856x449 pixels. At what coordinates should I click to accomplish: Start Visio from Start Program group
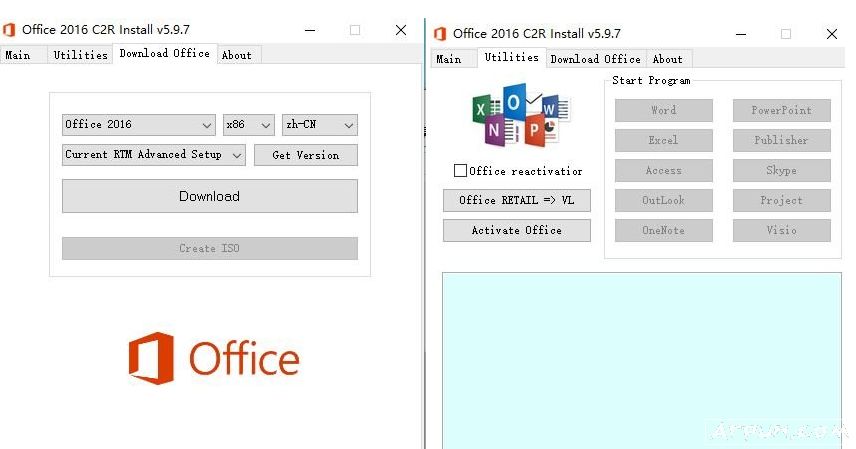point(782,231)
